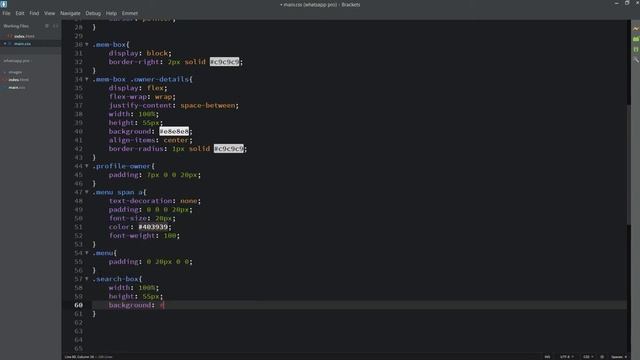The width and height of the screenshot is (640, 360).
Task: Open the Extension Manager brick icon
Action: pos(636,39)
